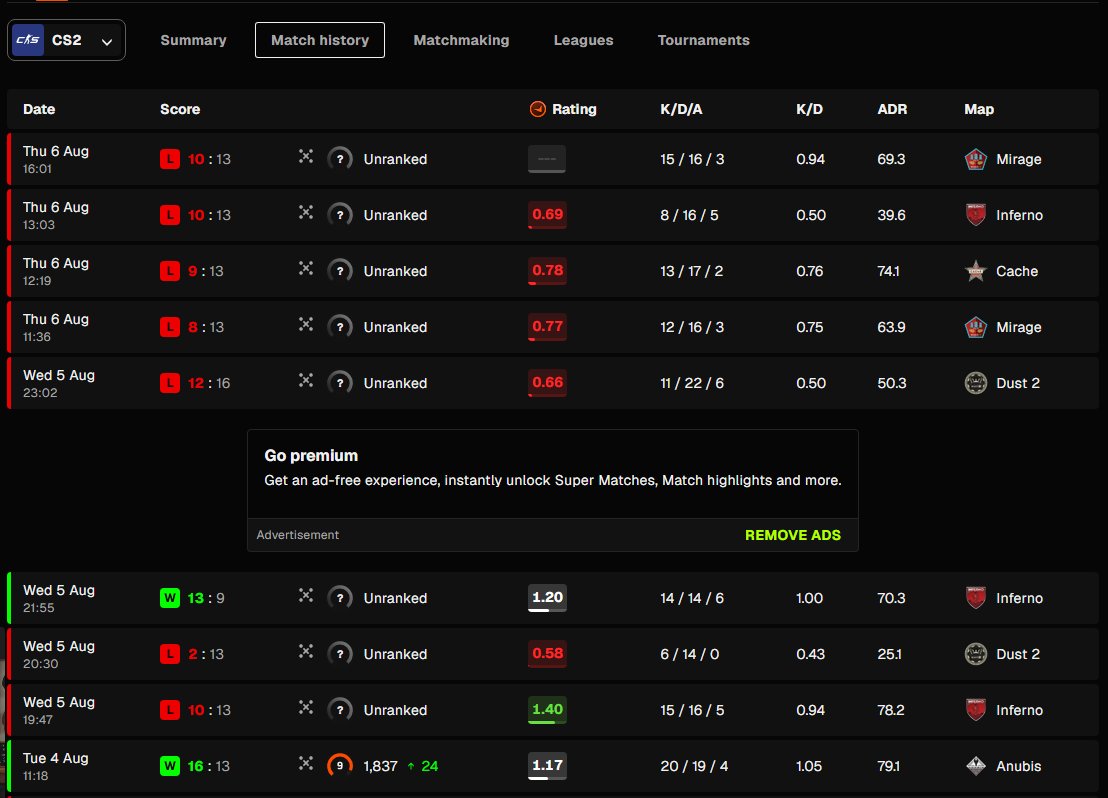Click crossed-swords icon on the 23:02 Dust 2 match
Screen dimensions: 1108x798
(x=305, y=380)
